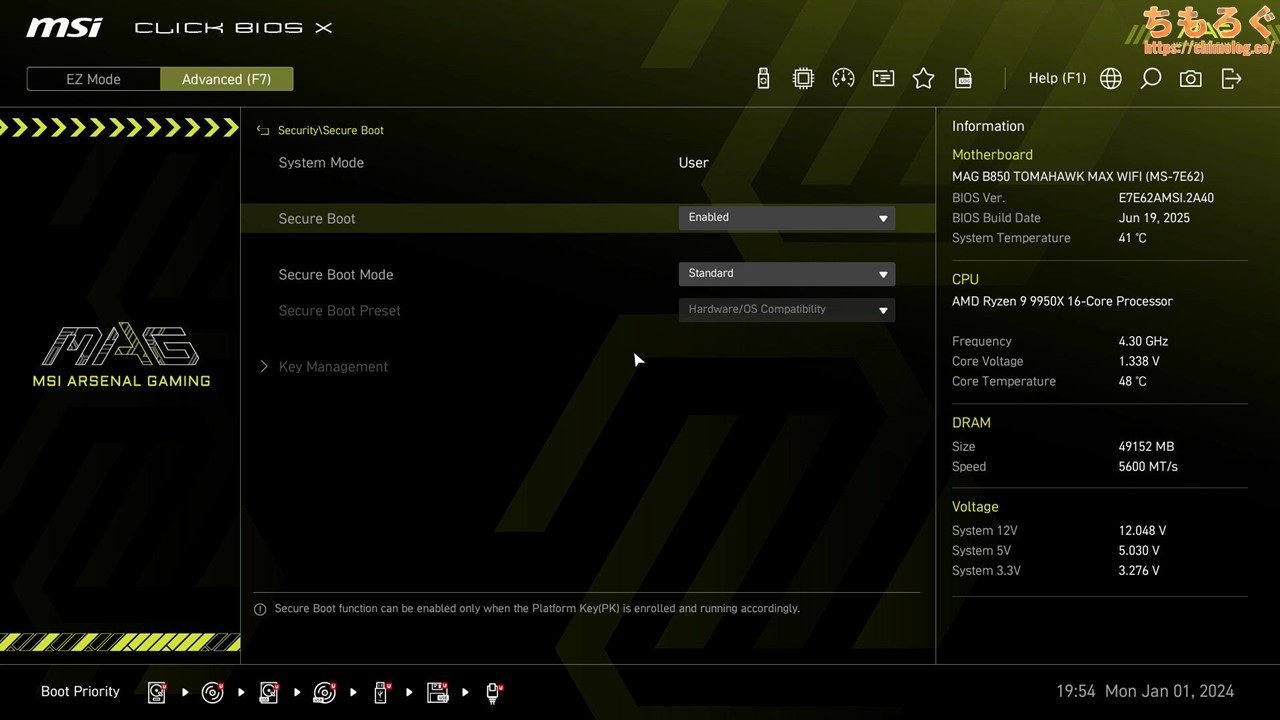
Task: Click the Help (F1) button
Action: pos(1056,78)
